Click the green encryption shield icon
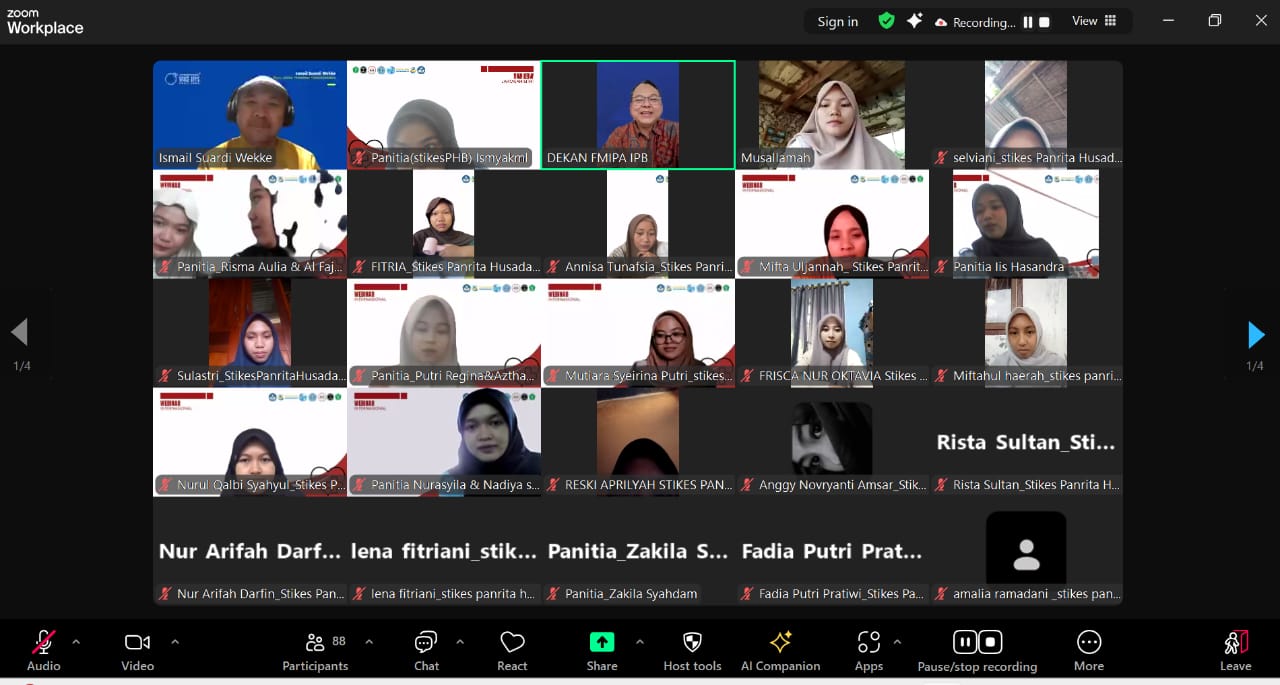Screen dimensions: 1280x685 point(886,21)
